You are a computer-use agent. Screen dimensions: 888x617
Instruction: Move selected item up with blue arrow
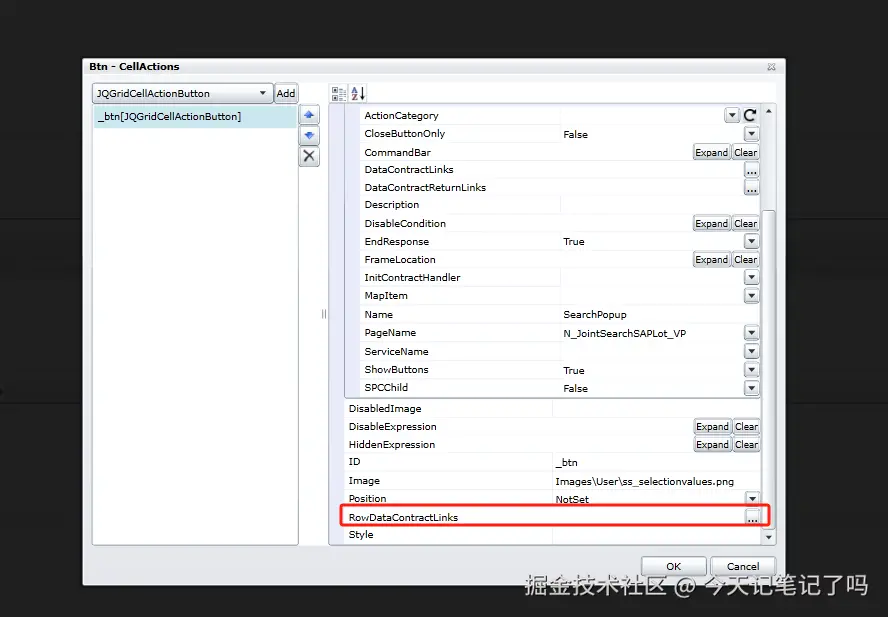point(309,115)
